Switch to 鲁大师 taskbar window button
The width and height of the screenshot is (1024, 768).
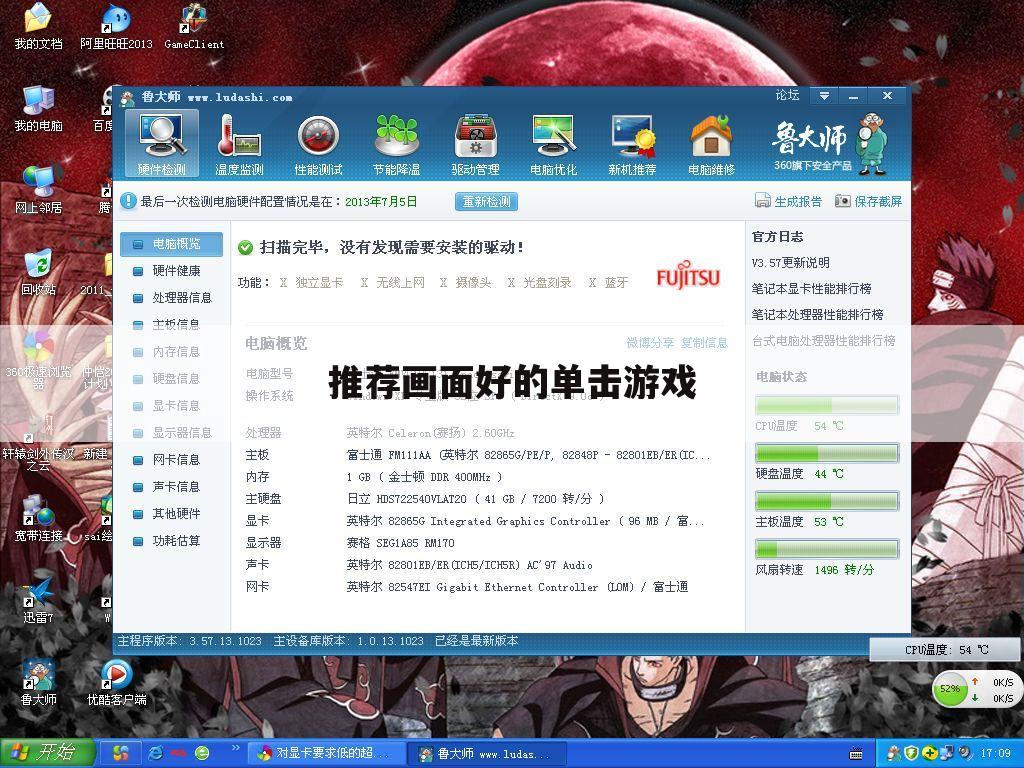[486, 754]
